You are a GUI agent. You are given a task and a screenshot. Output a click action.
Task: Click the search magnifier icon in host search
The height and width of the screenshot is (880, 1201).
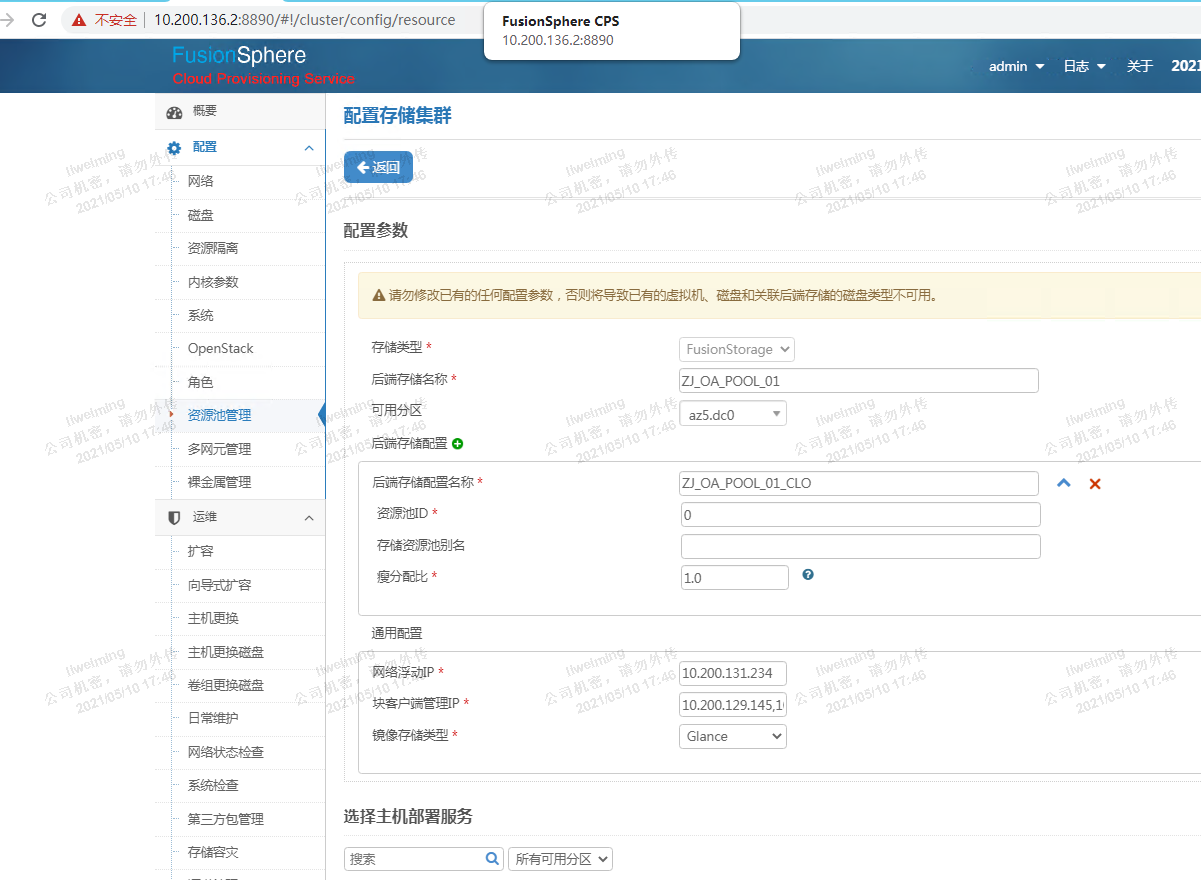pos(492,858)
